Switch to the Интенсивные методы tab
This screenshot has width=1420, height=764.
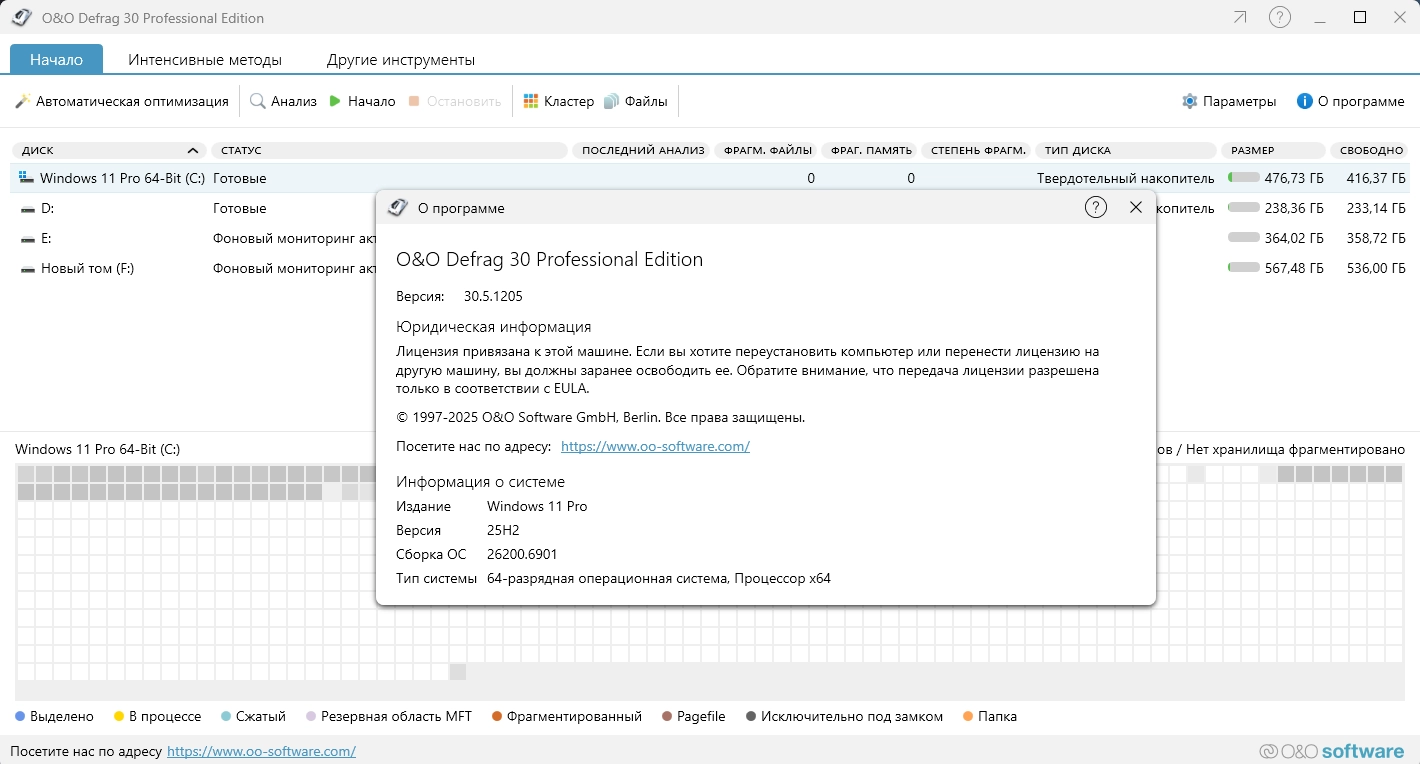[x=205, y=59]
